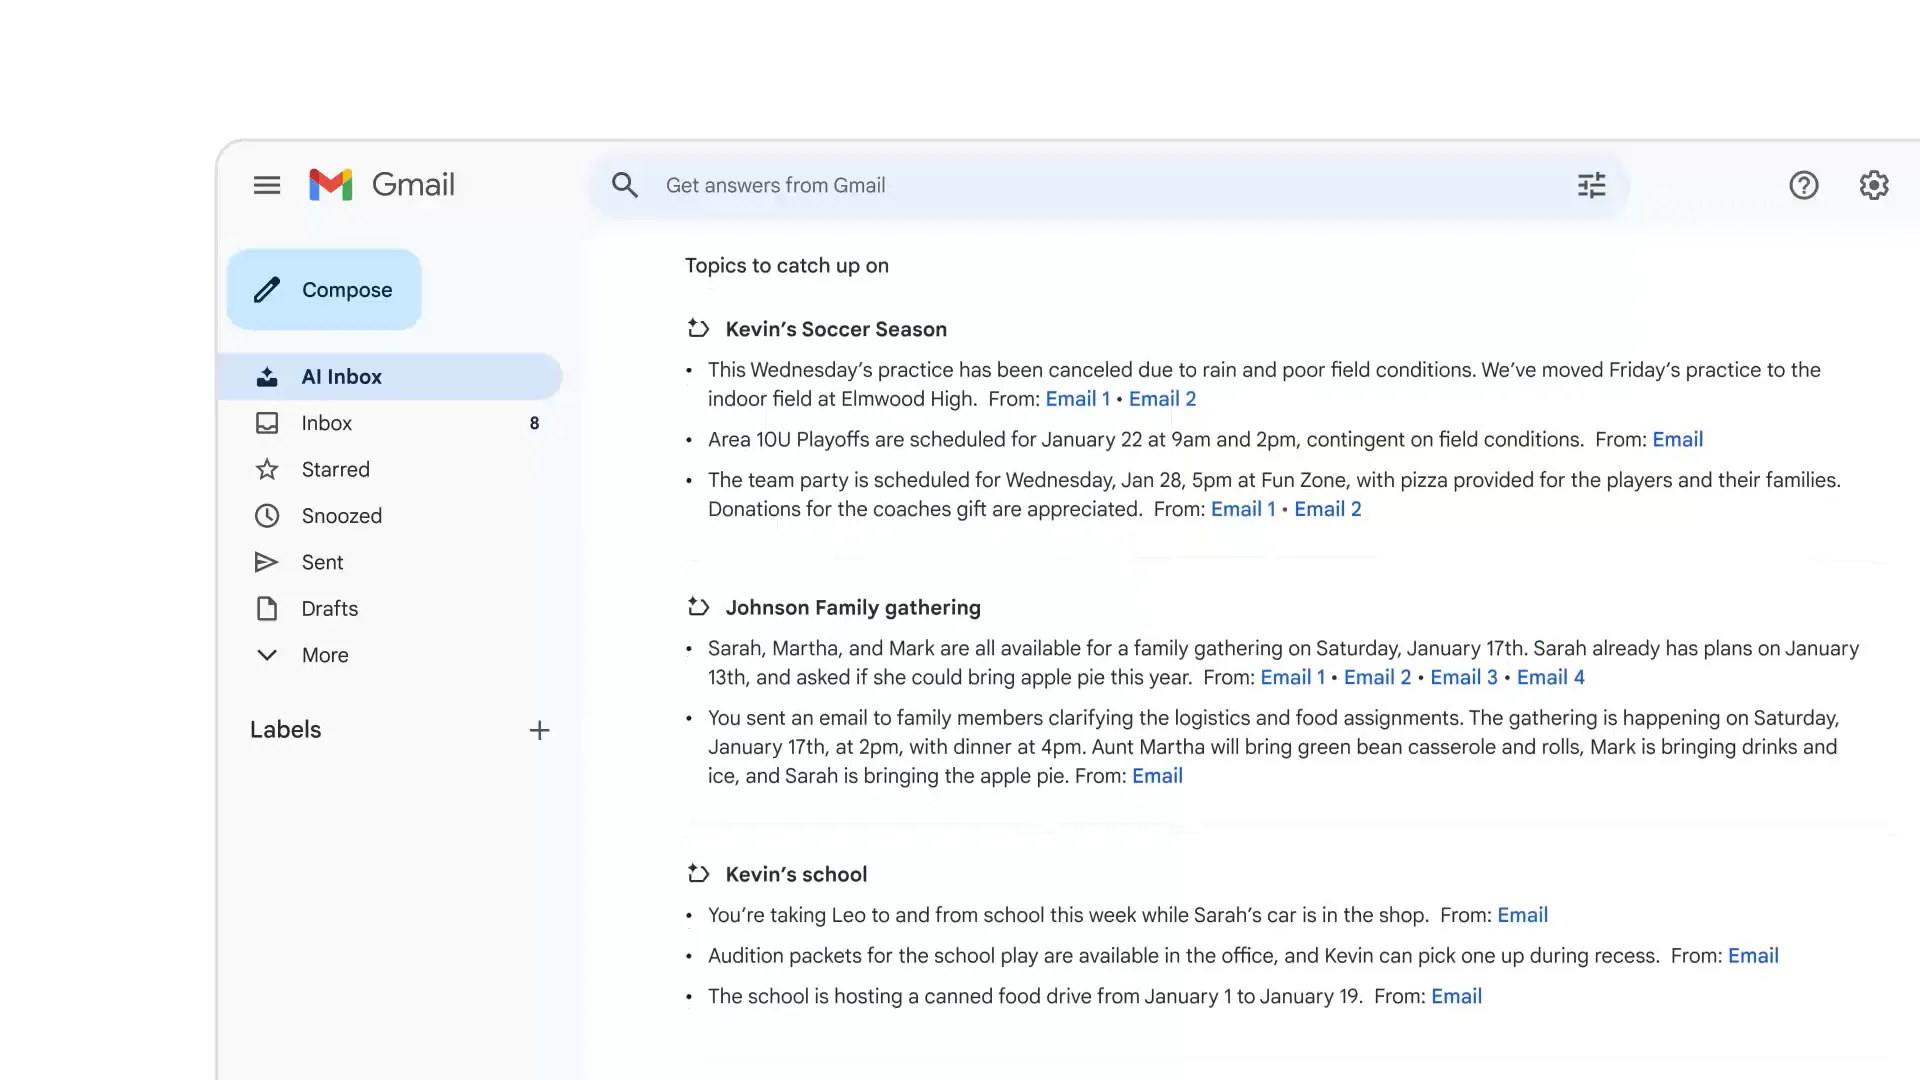Open the playoffs source Email link

[x=1677, y=440]
